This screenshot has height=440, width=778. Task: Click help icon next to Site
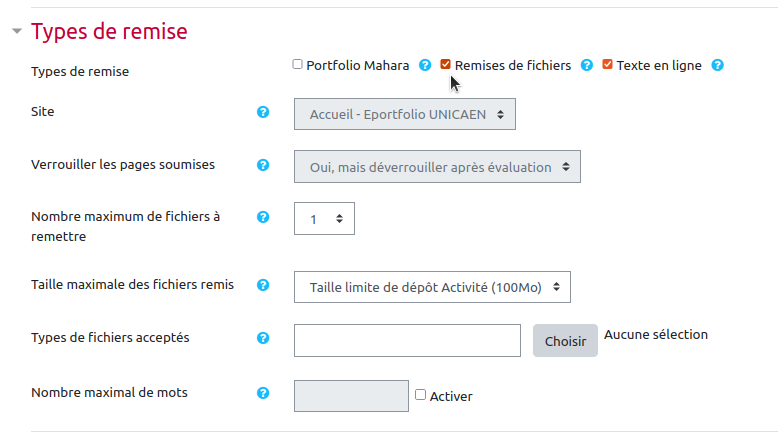coord(263,112)
